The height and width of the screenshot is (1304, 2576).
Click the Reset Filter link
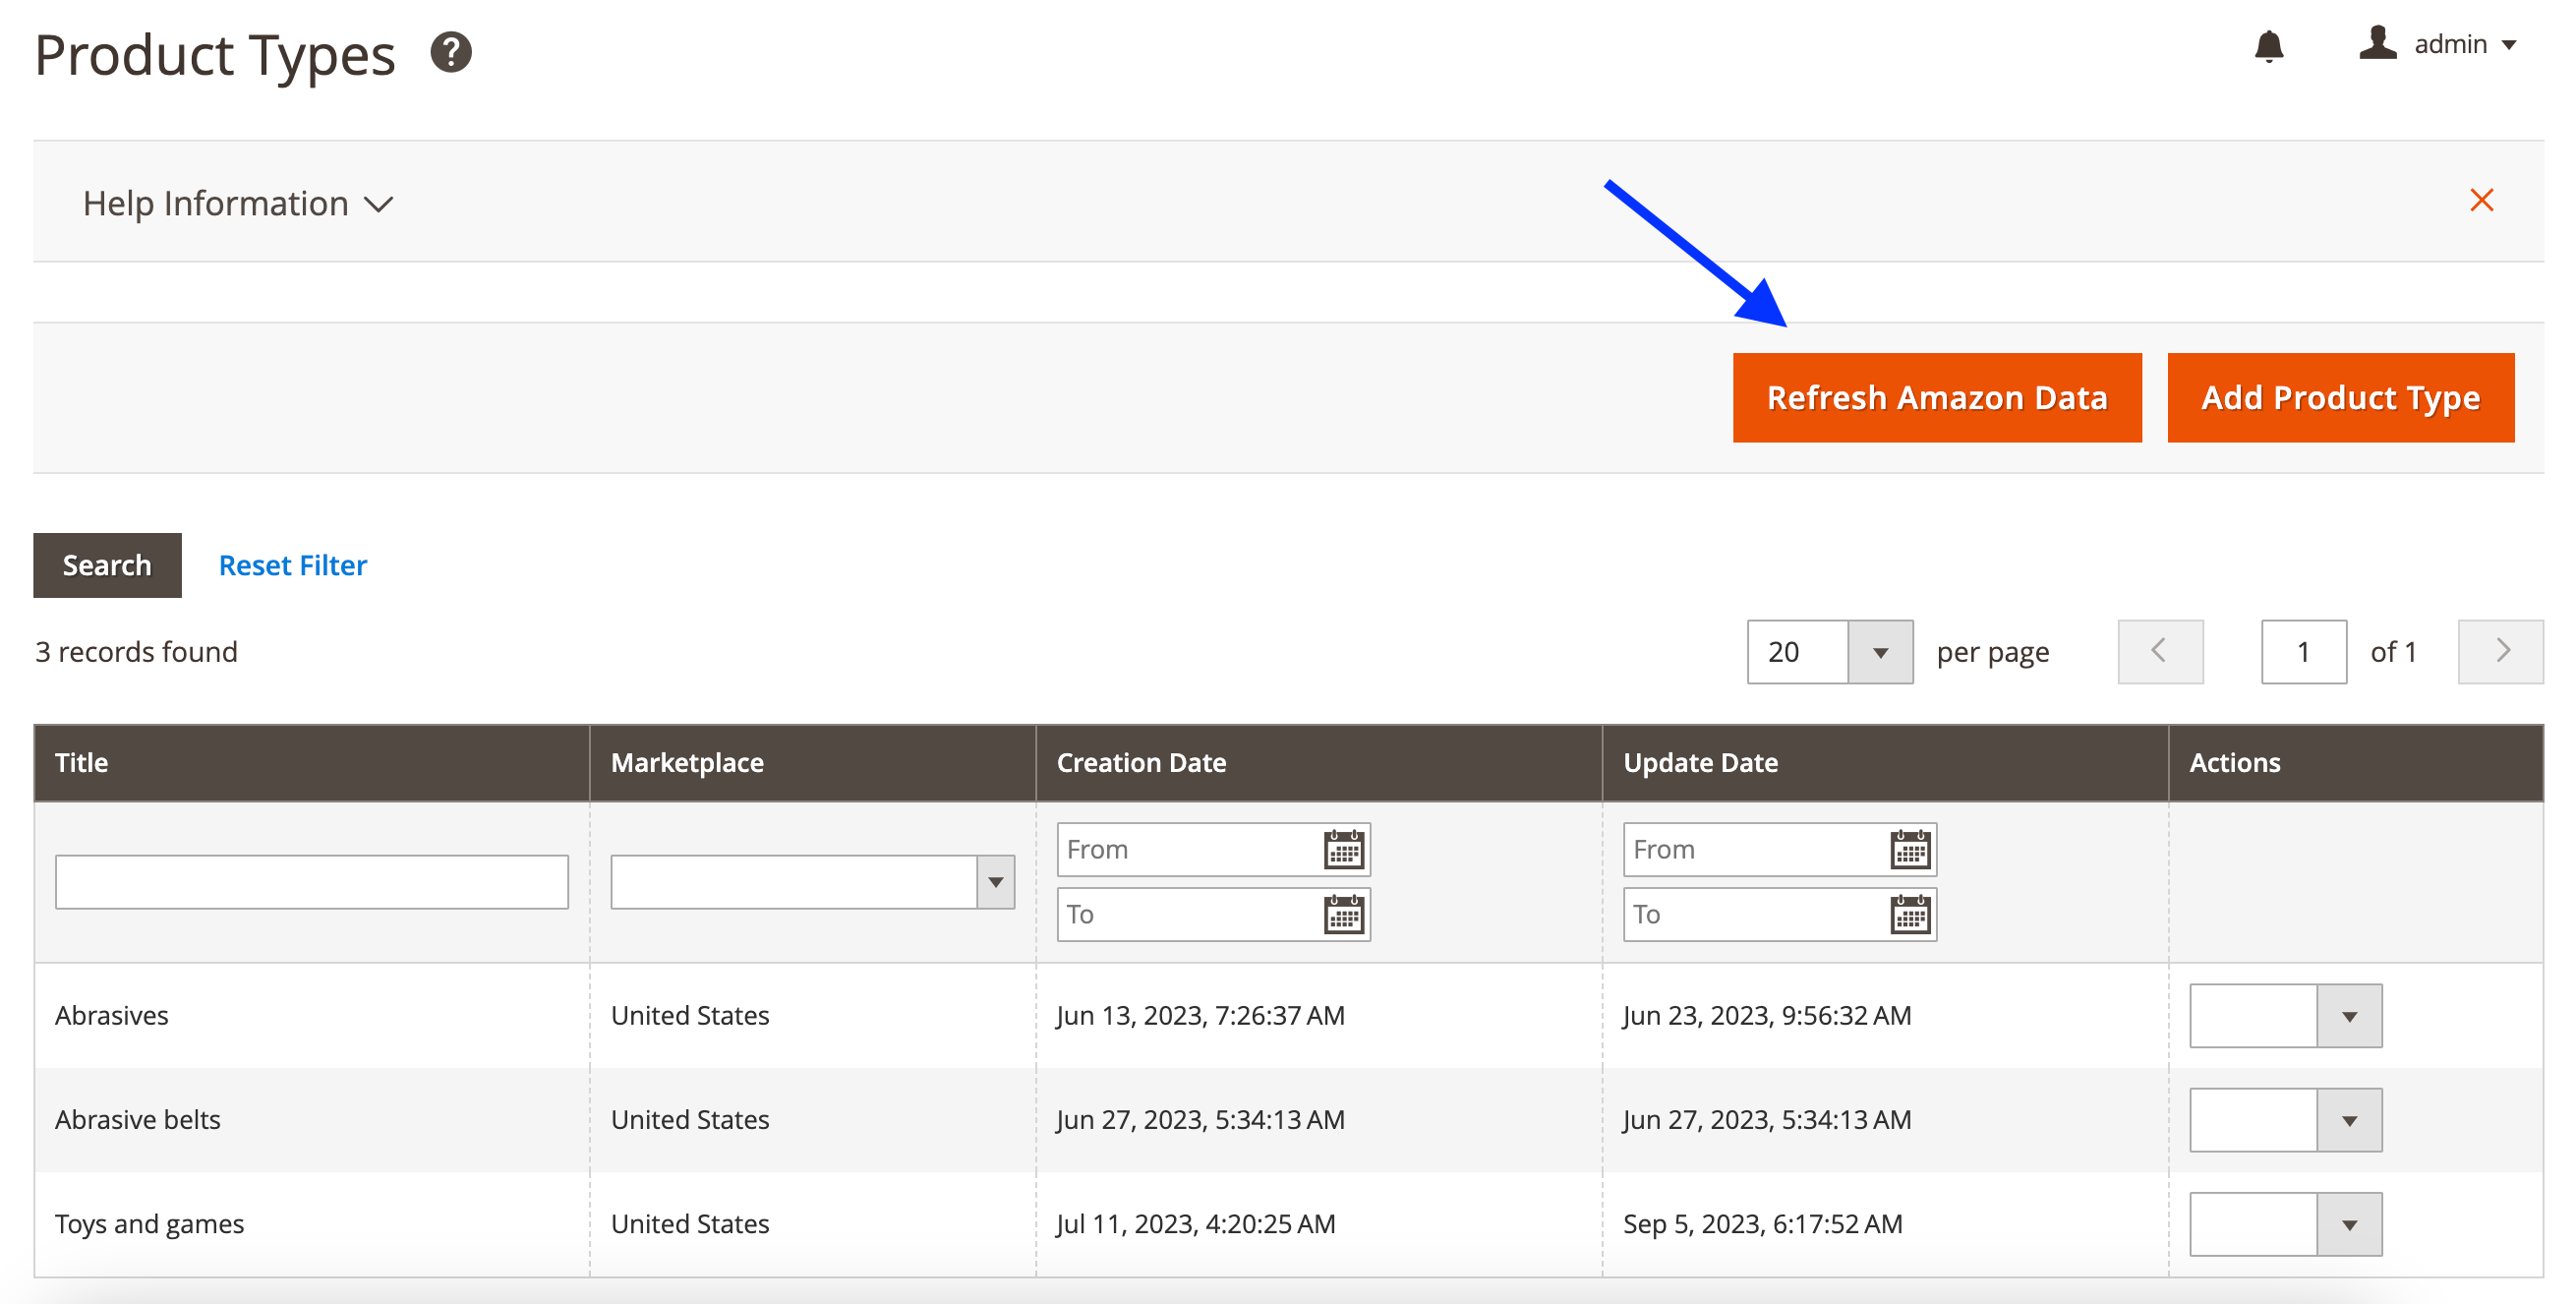(x=292, y=565)
